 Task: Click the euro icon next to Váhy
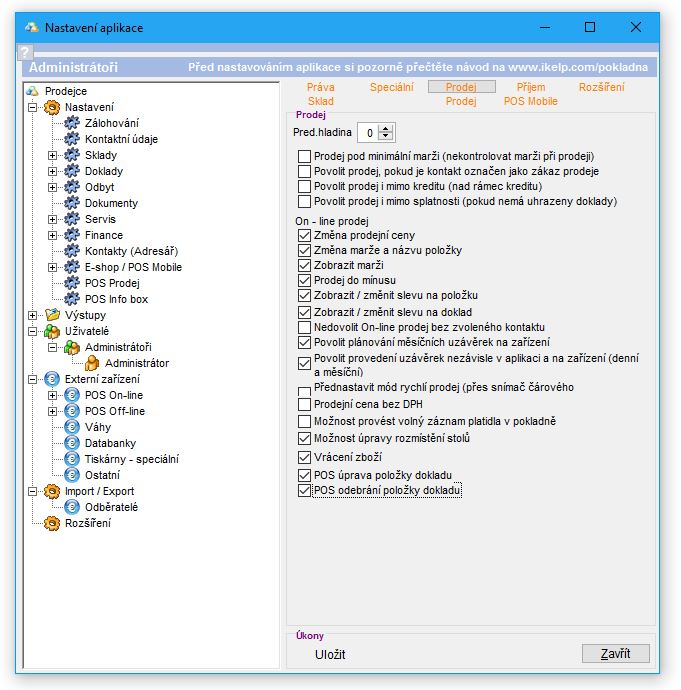click(72, 427)
